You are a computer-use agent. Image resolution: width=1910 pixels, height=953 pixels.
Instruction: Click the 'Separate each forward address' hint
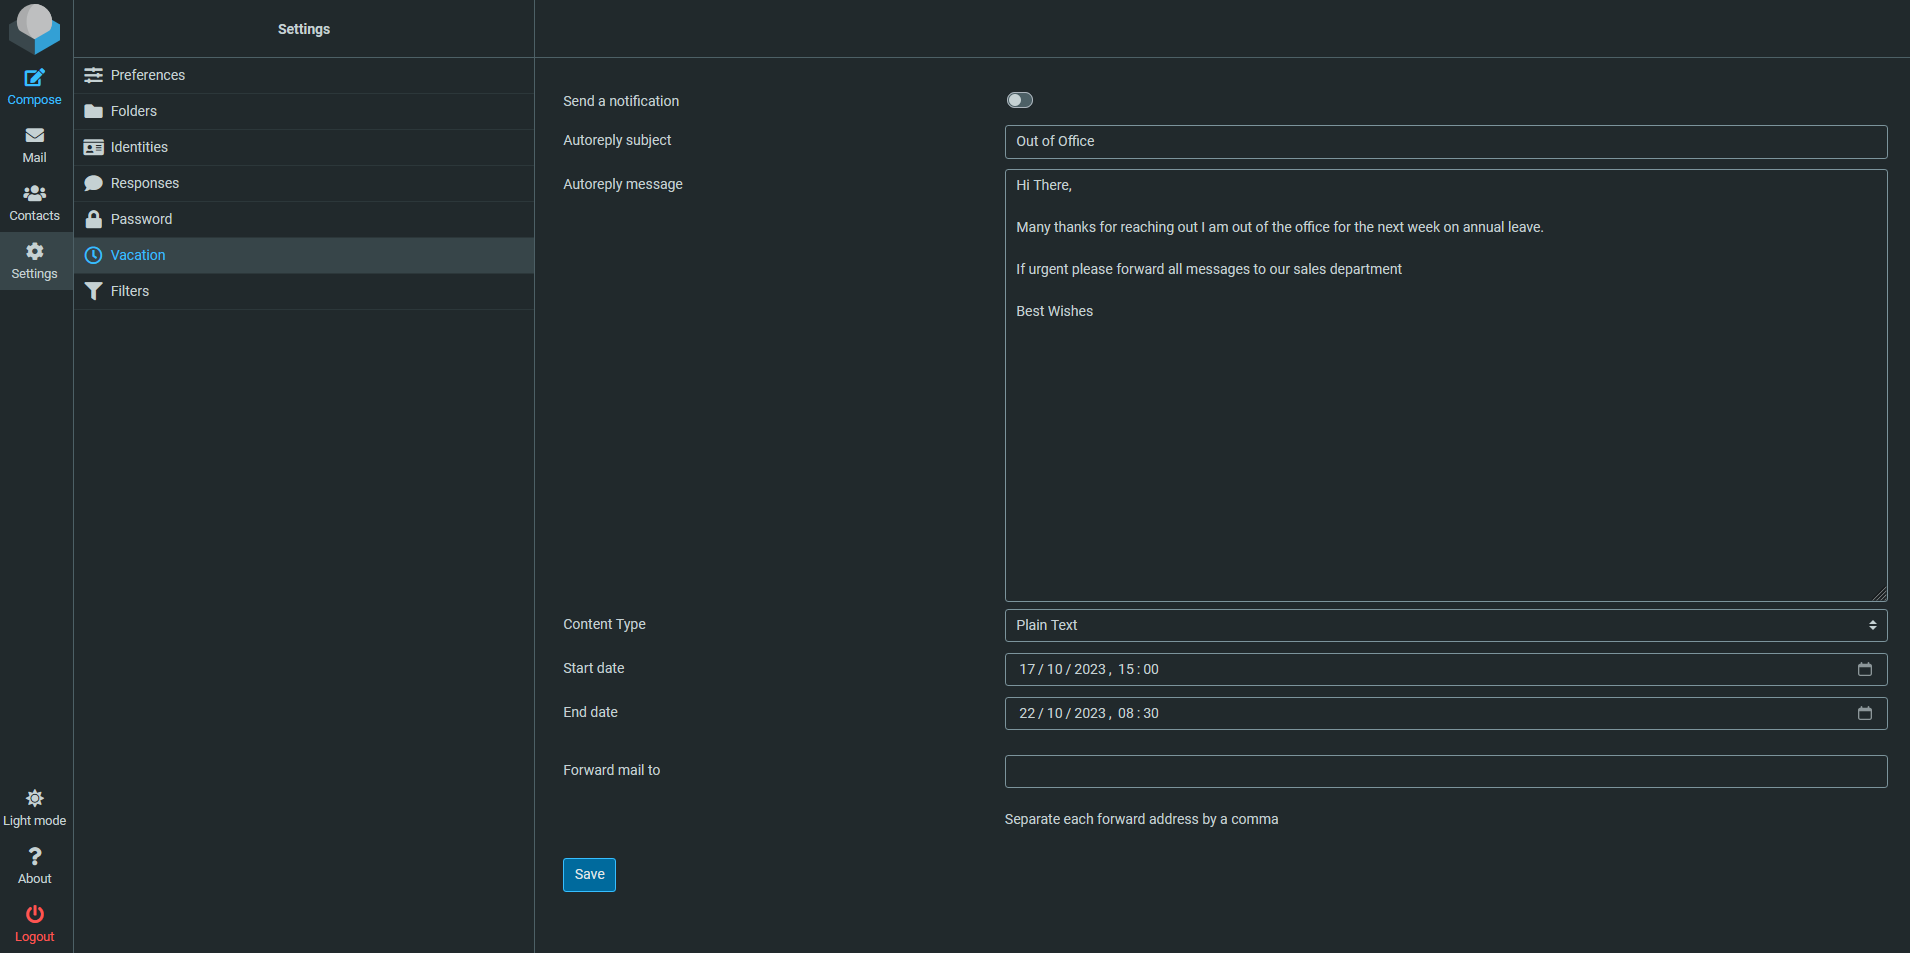click(x=1141, y=819)
